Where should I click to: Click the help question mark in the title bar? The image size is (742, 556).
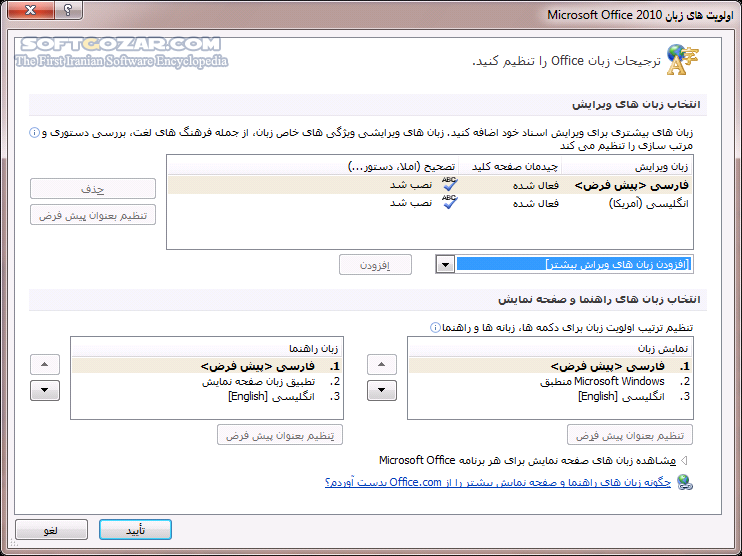(68, 9)
